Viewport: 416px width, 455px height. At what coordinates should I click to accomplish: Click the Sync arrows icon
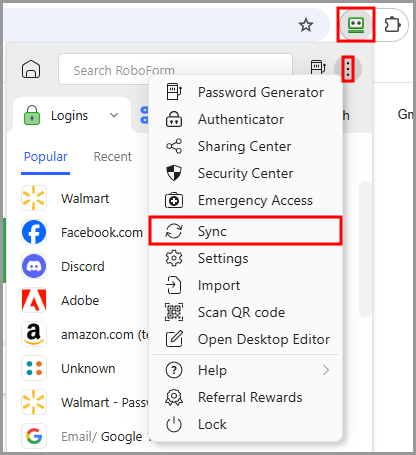174,231
